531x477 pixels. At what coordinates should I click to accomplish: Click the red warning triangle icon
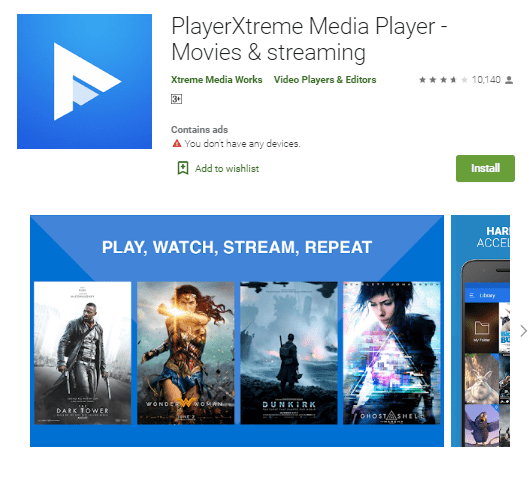coord(177,144)
